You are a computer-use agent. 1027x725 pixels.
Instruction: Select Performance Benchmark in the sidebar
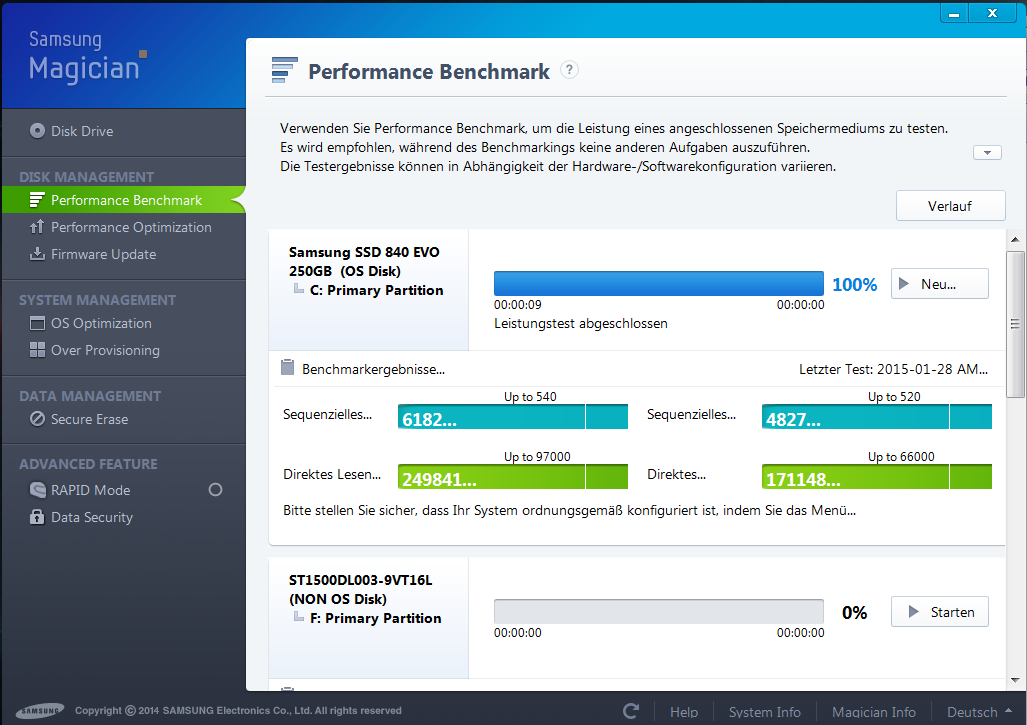[x=123, y=200]
